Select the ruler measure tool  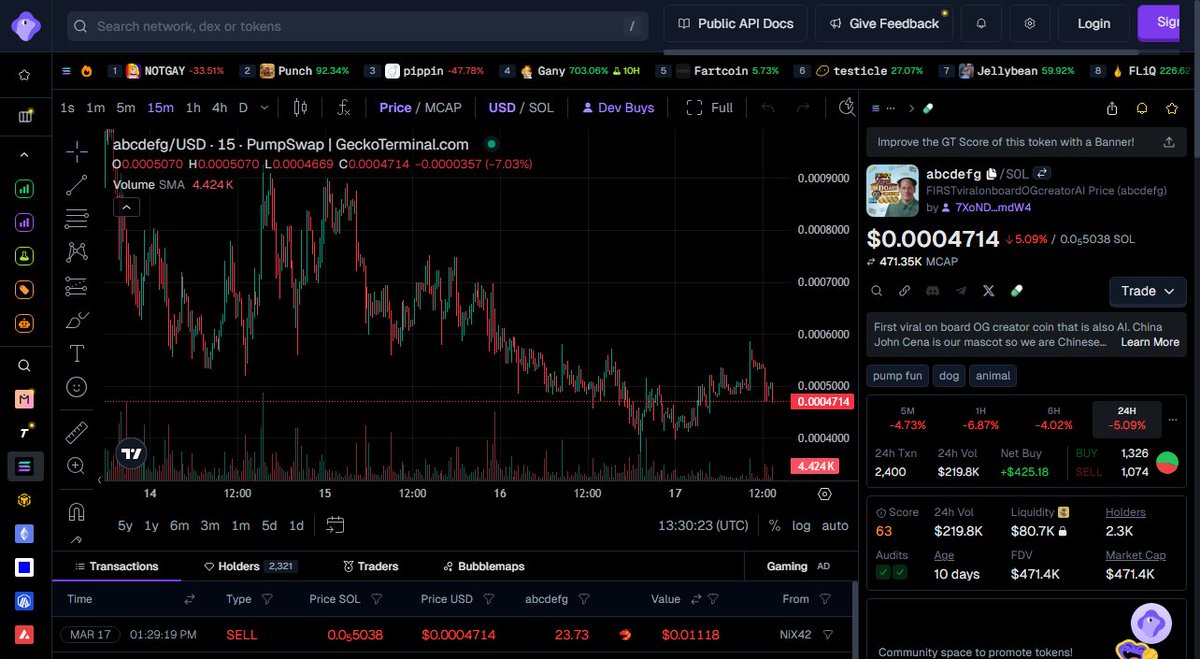click(x=76, y=432)
